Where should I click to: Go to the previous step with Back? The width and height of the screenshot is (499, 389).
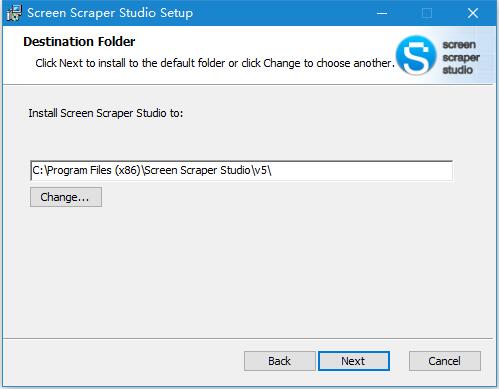pyautogui.click(x=279, y=361)
